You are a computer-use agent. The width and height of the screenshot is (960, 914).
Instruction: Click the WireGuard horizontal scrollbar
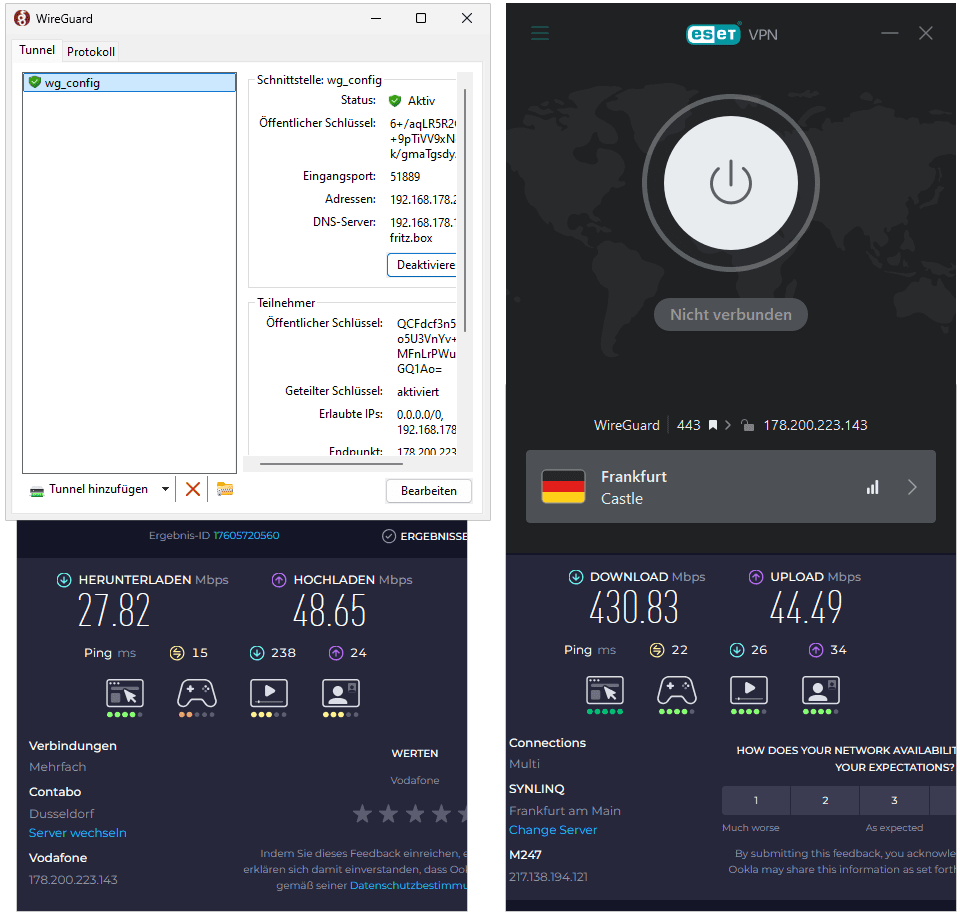tap(331, 464)
